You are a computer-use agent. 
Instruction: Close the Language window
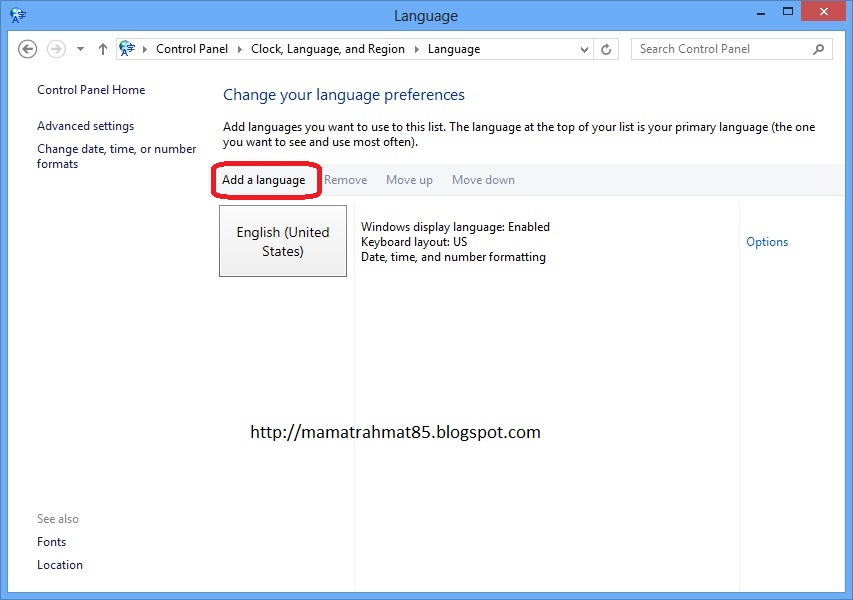[824, 11]
